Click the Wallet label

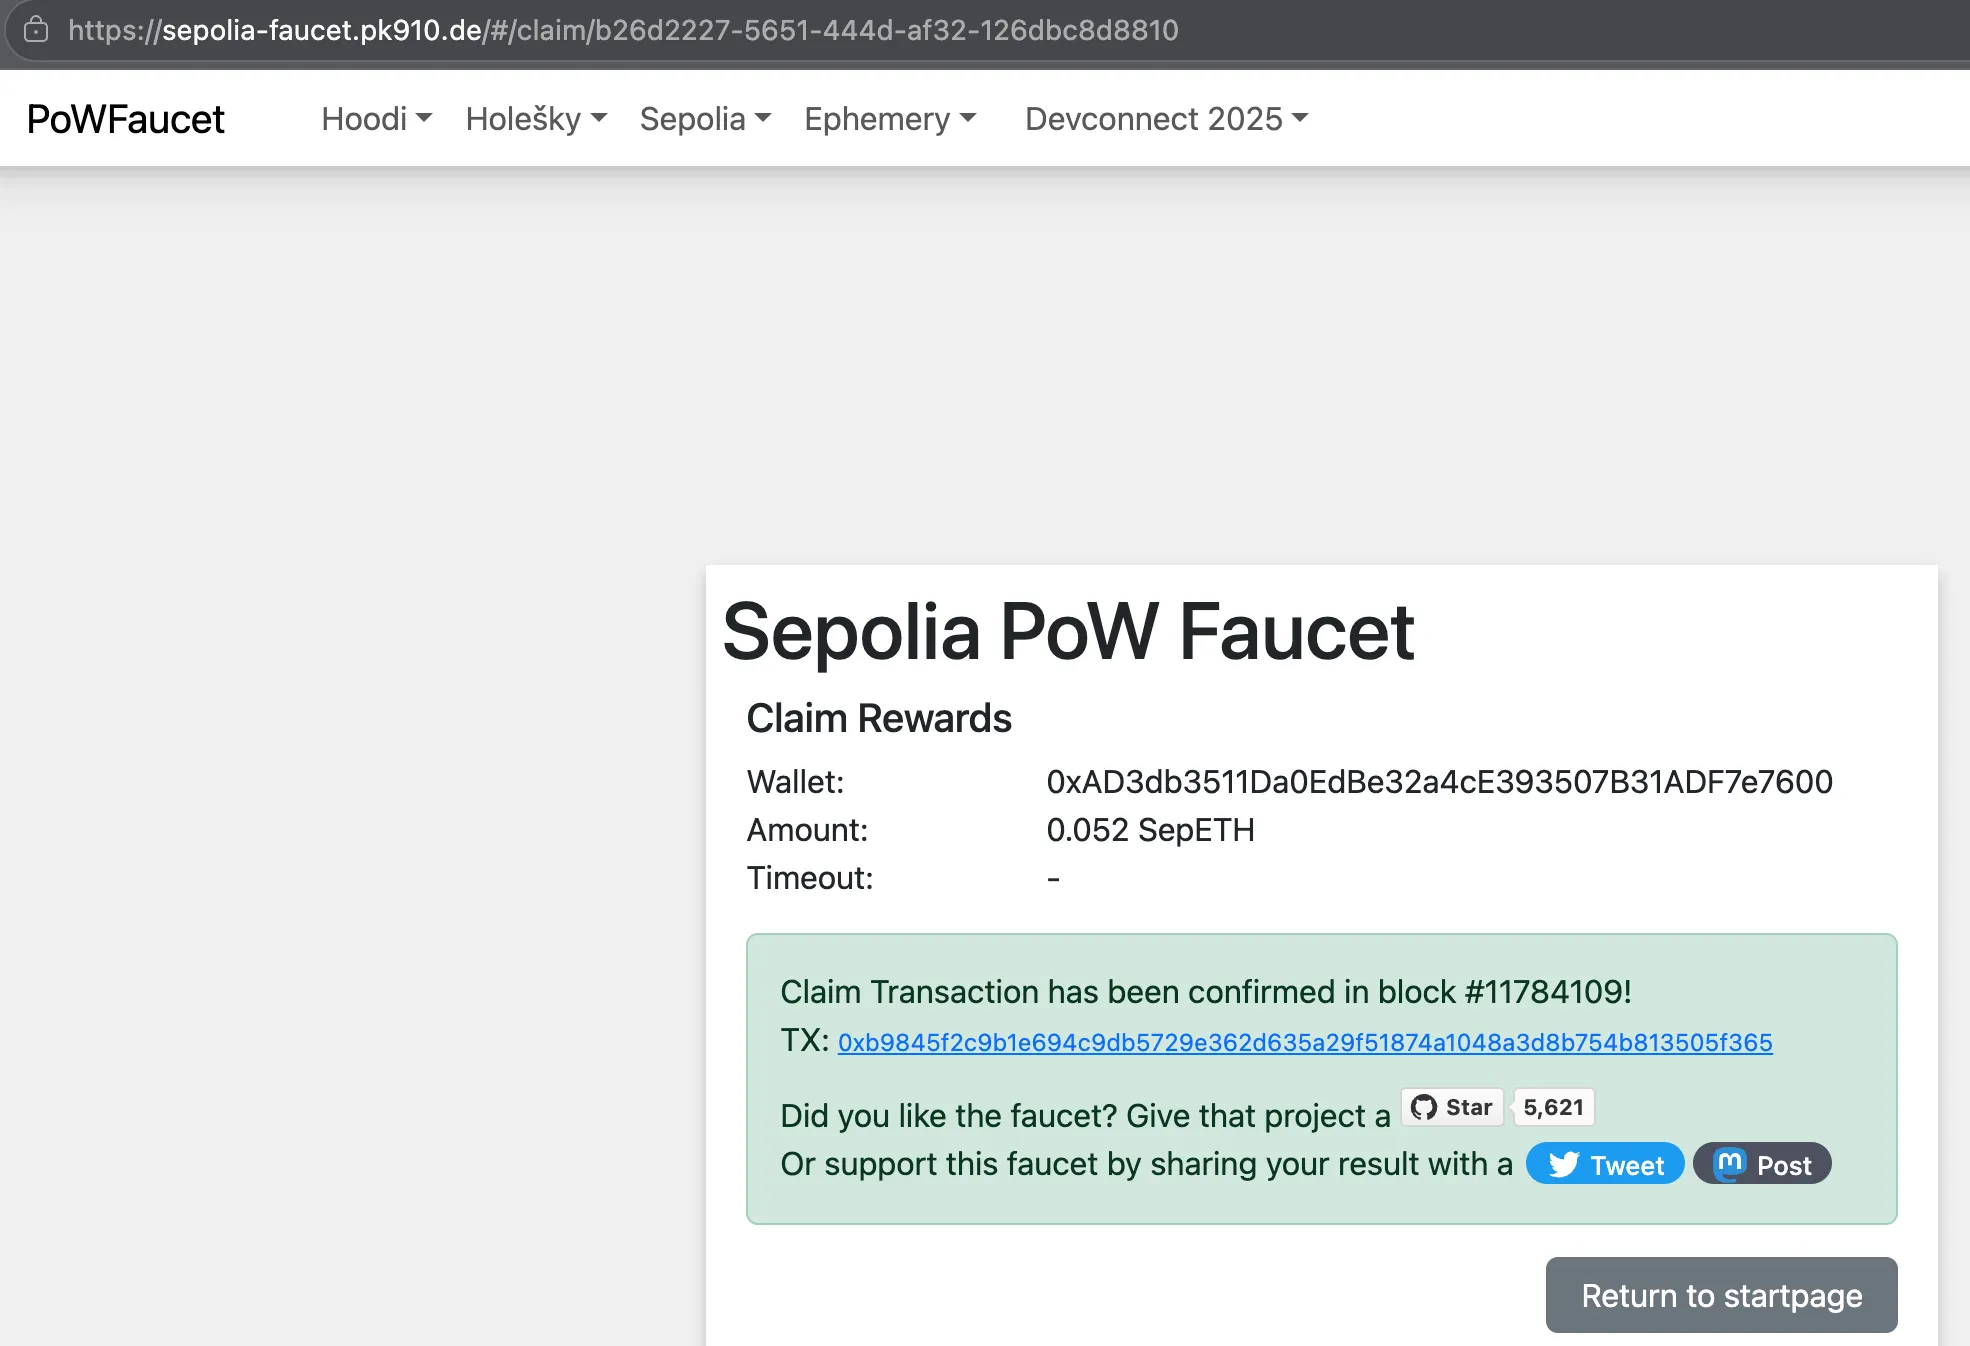(x=795, y=782)
